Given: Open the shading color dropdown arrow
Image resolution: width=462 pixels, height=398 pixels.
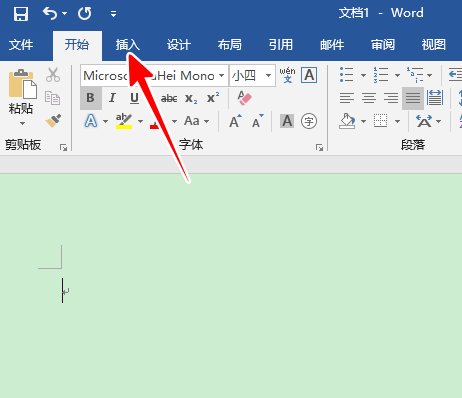Looking at the screenshot, I should [x=363, y=121].
